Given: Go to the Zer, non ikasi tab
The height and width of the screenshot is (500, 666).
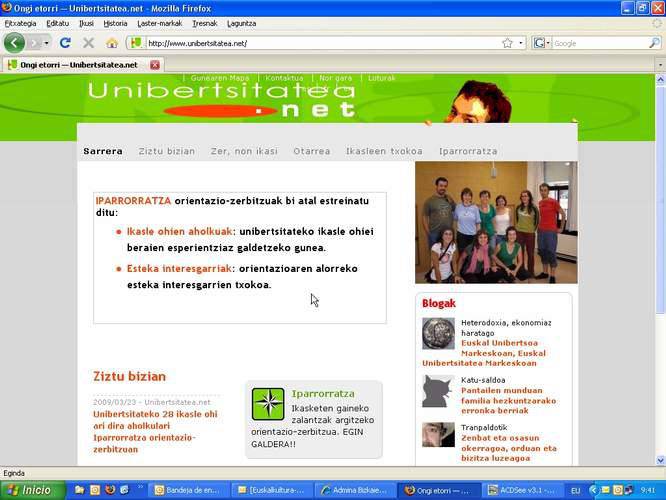Looking at the screenshot, I should coord(244,151).
